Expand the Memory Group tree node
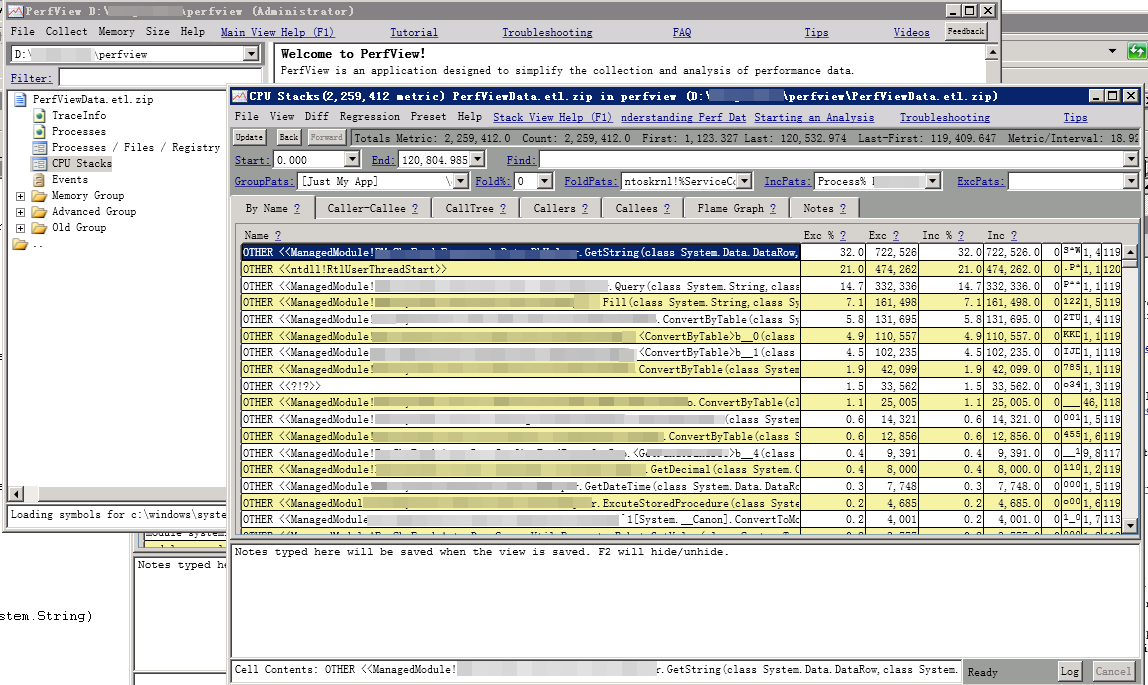This screenshot has height=685, width=1148. 20,196
